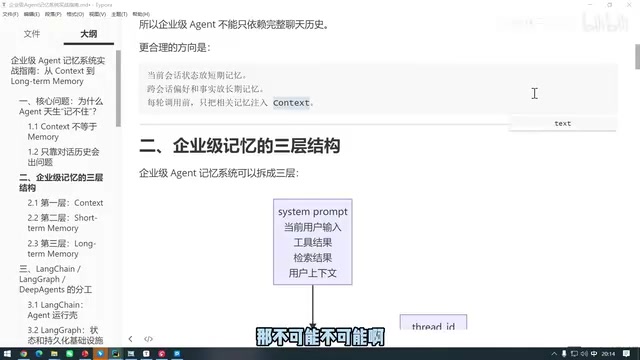
Task: Toggle source code mode button
Action: tap(148, 339)
